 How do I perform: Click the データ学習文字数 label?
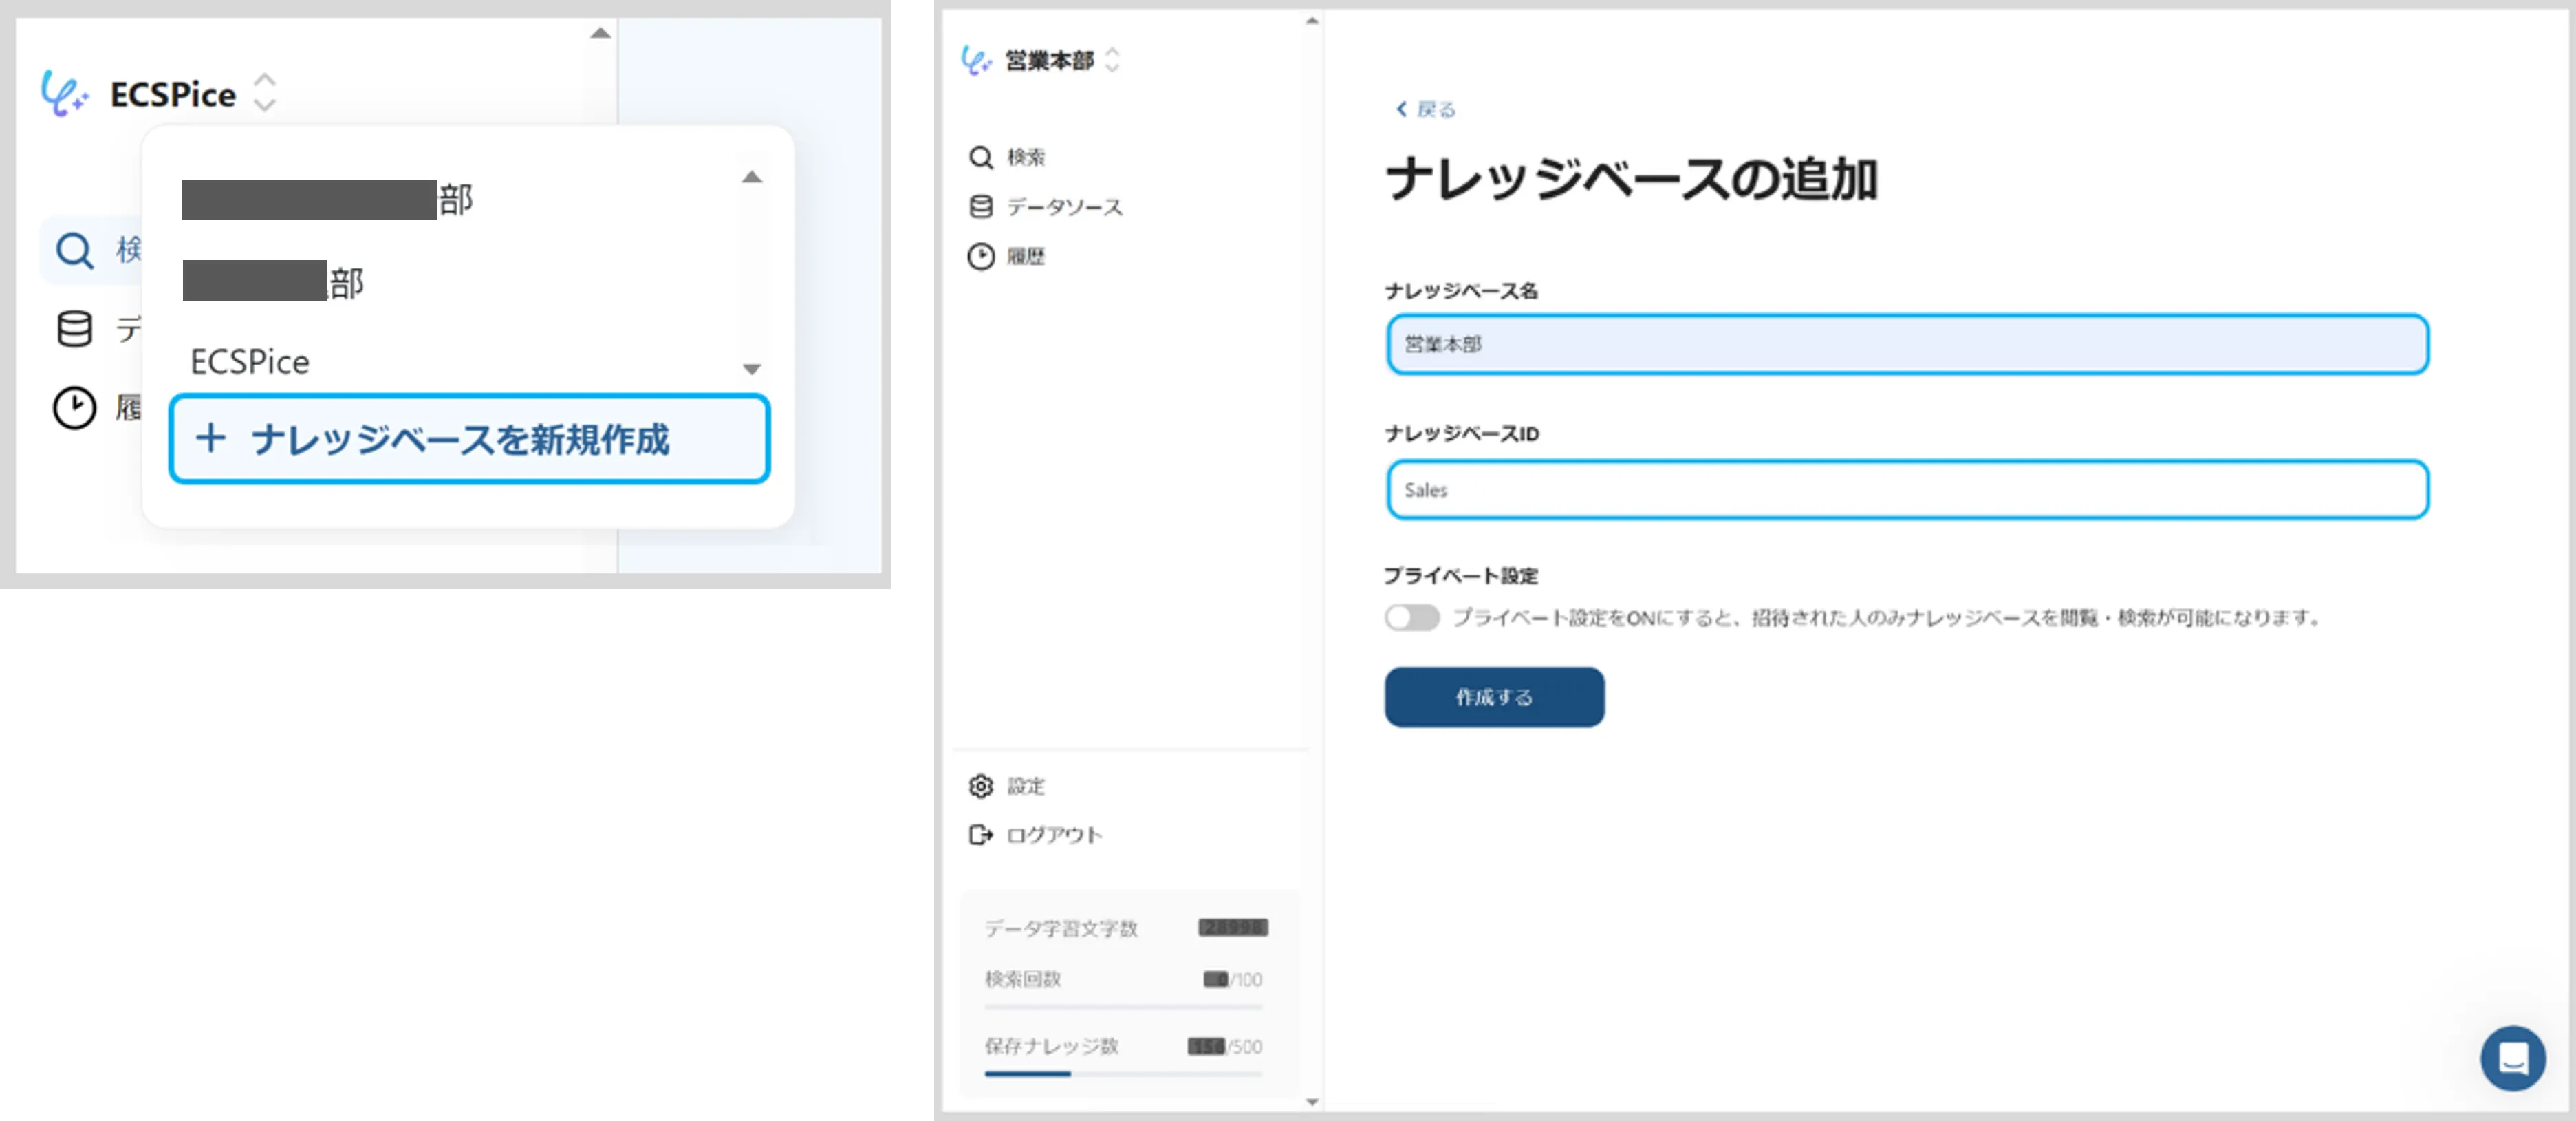click(1061, 928)
